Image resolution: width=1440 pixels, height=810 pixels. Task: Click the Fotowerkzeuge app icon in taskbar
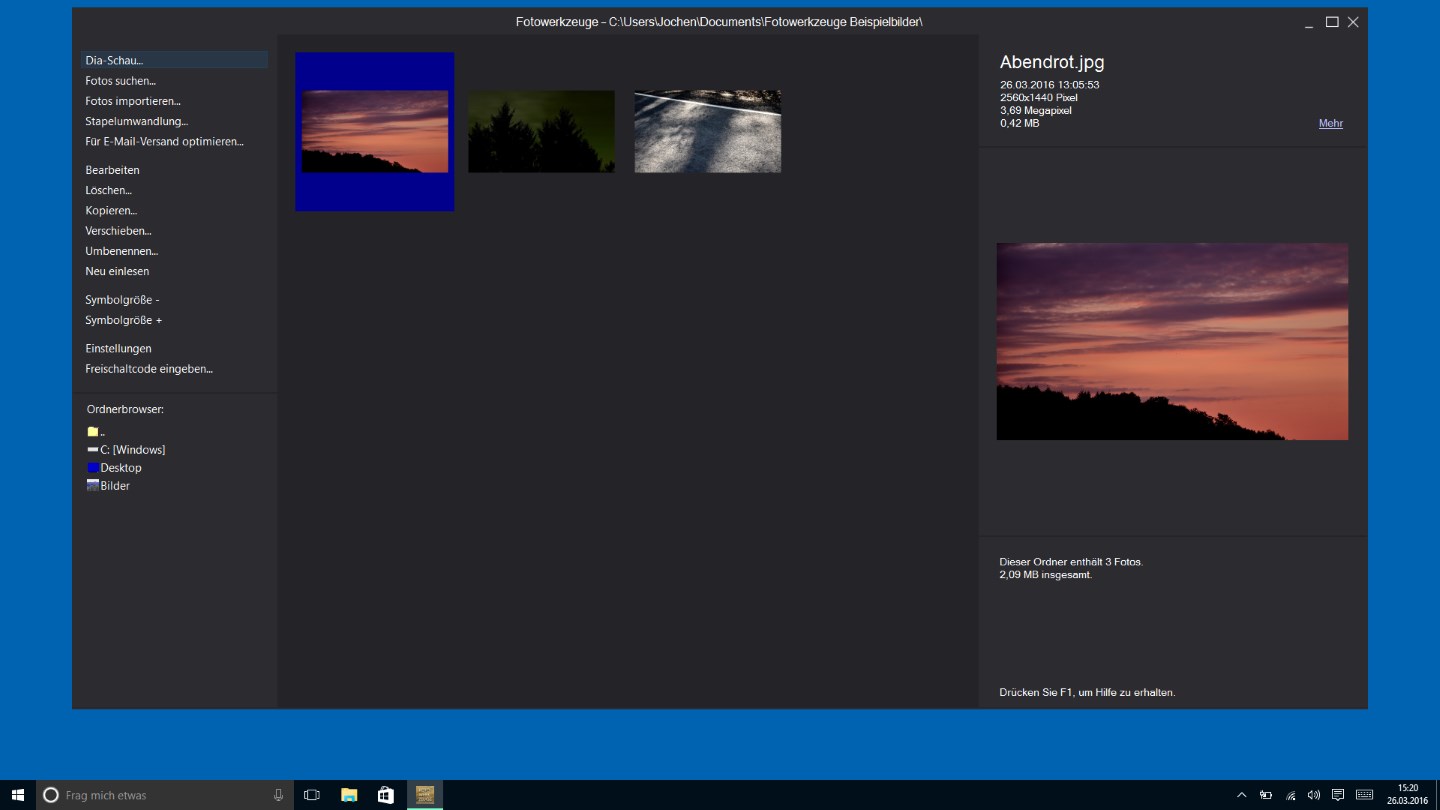coord(425,795)
